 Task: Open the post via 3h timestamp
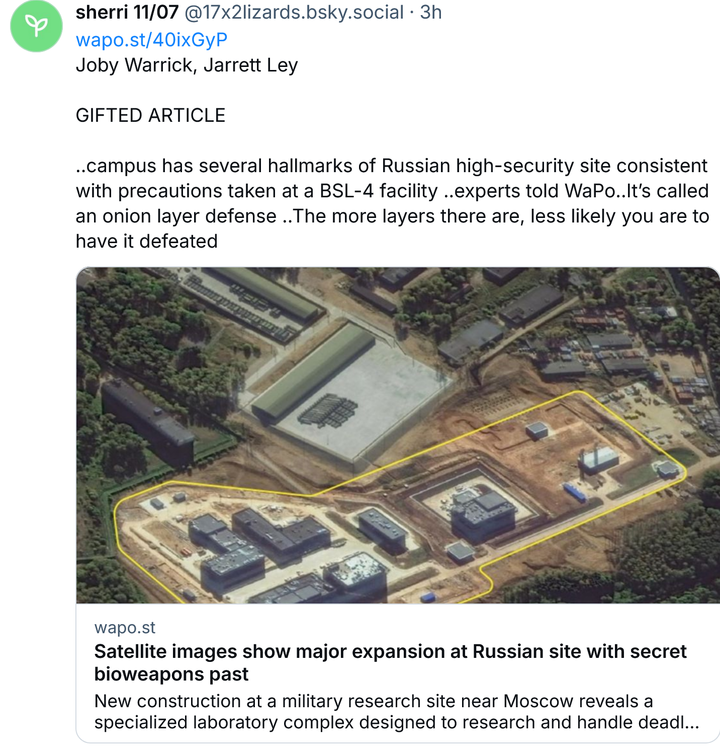point(430,13)
